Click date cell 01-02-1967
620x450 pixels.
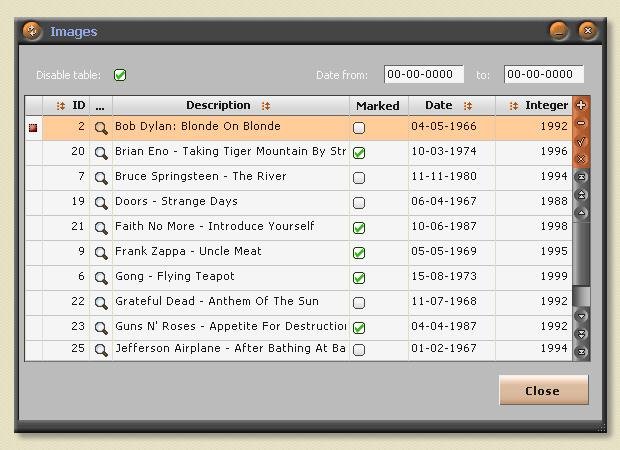[452, 350]
